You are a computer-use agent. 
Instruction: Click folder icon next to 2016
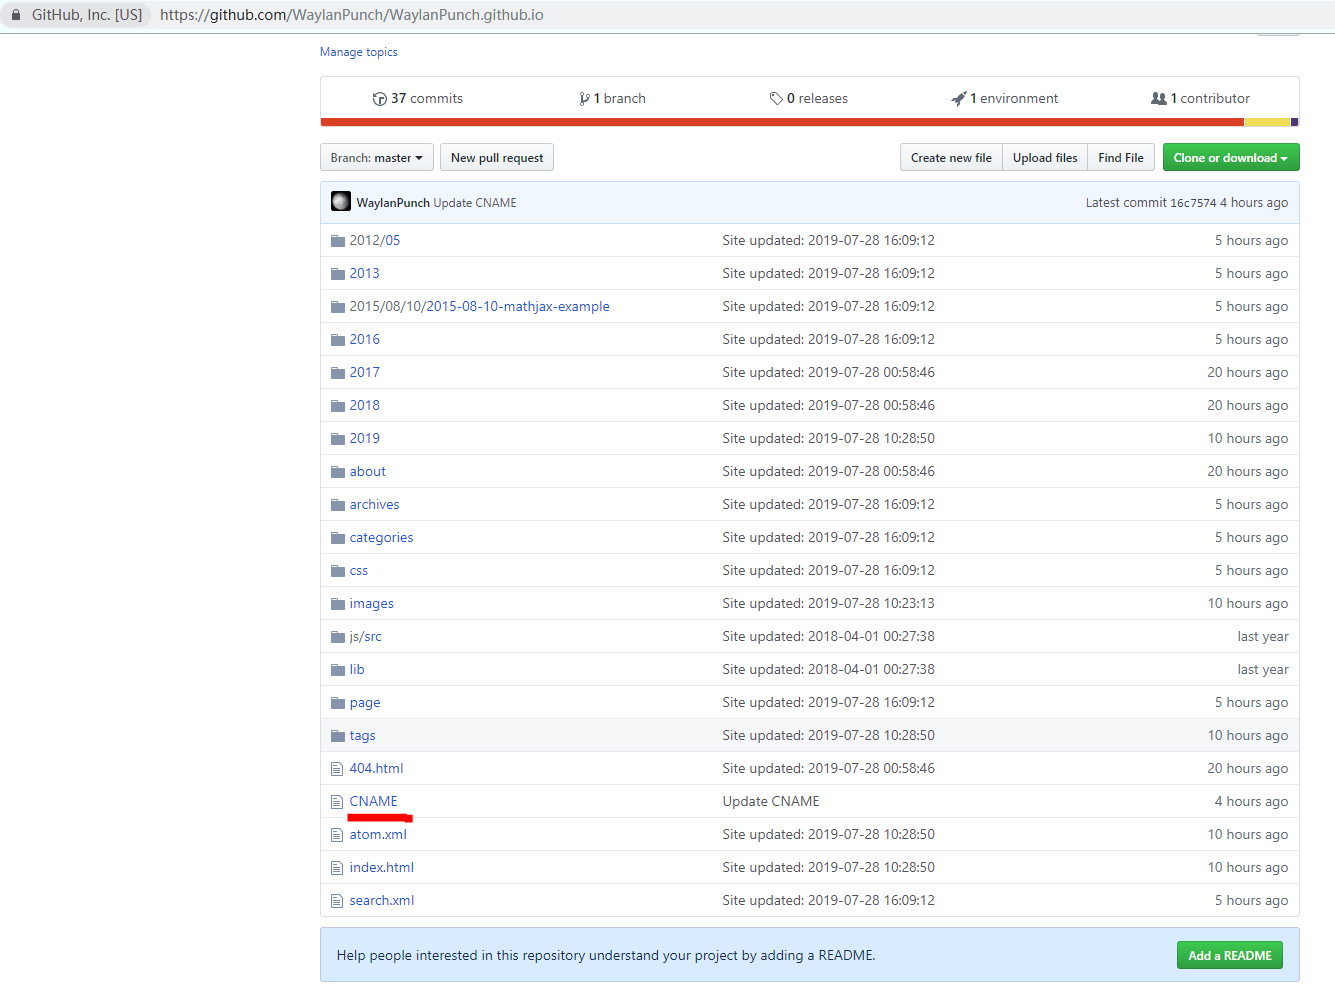tap(338, 340)
